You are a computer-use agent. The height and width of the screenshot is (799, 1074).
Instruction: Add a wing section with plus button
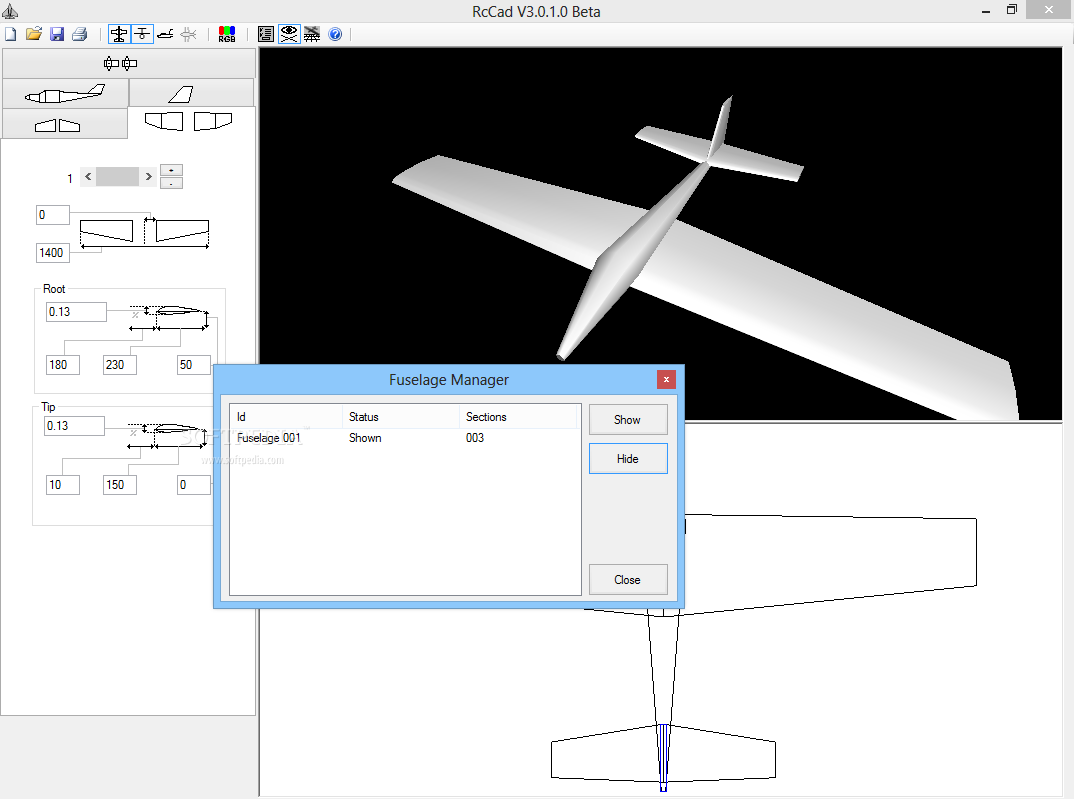[x=171, y=170]
